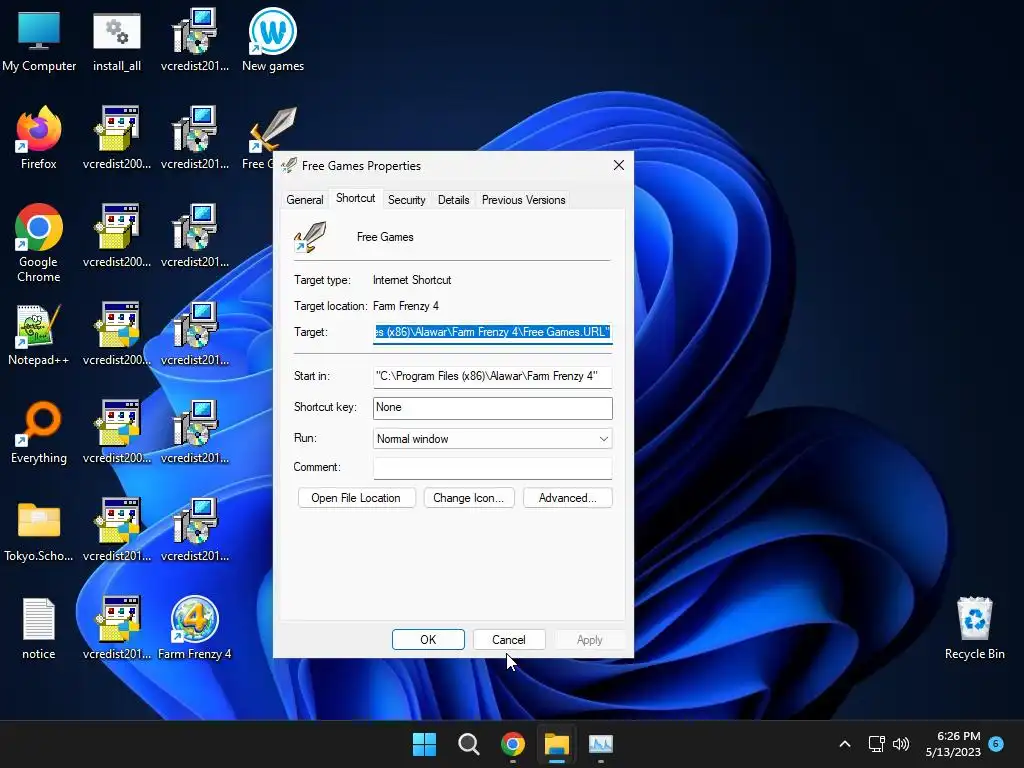Open the Details tab
1024x768 pixels.
pos(453,200)
